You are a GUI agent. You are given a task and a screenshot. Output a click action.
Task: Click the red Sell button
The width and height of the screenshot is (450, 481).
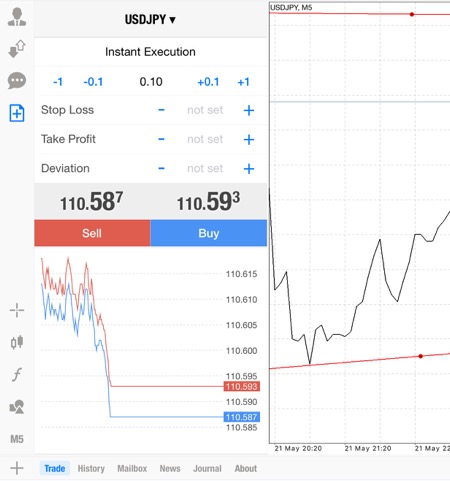pyautogui.click(x=92, y=233)
